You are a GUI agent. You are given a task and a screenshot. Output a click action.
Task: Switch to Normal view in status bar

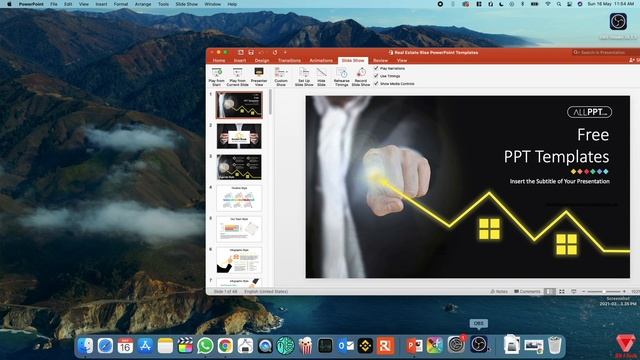(550, 291)
